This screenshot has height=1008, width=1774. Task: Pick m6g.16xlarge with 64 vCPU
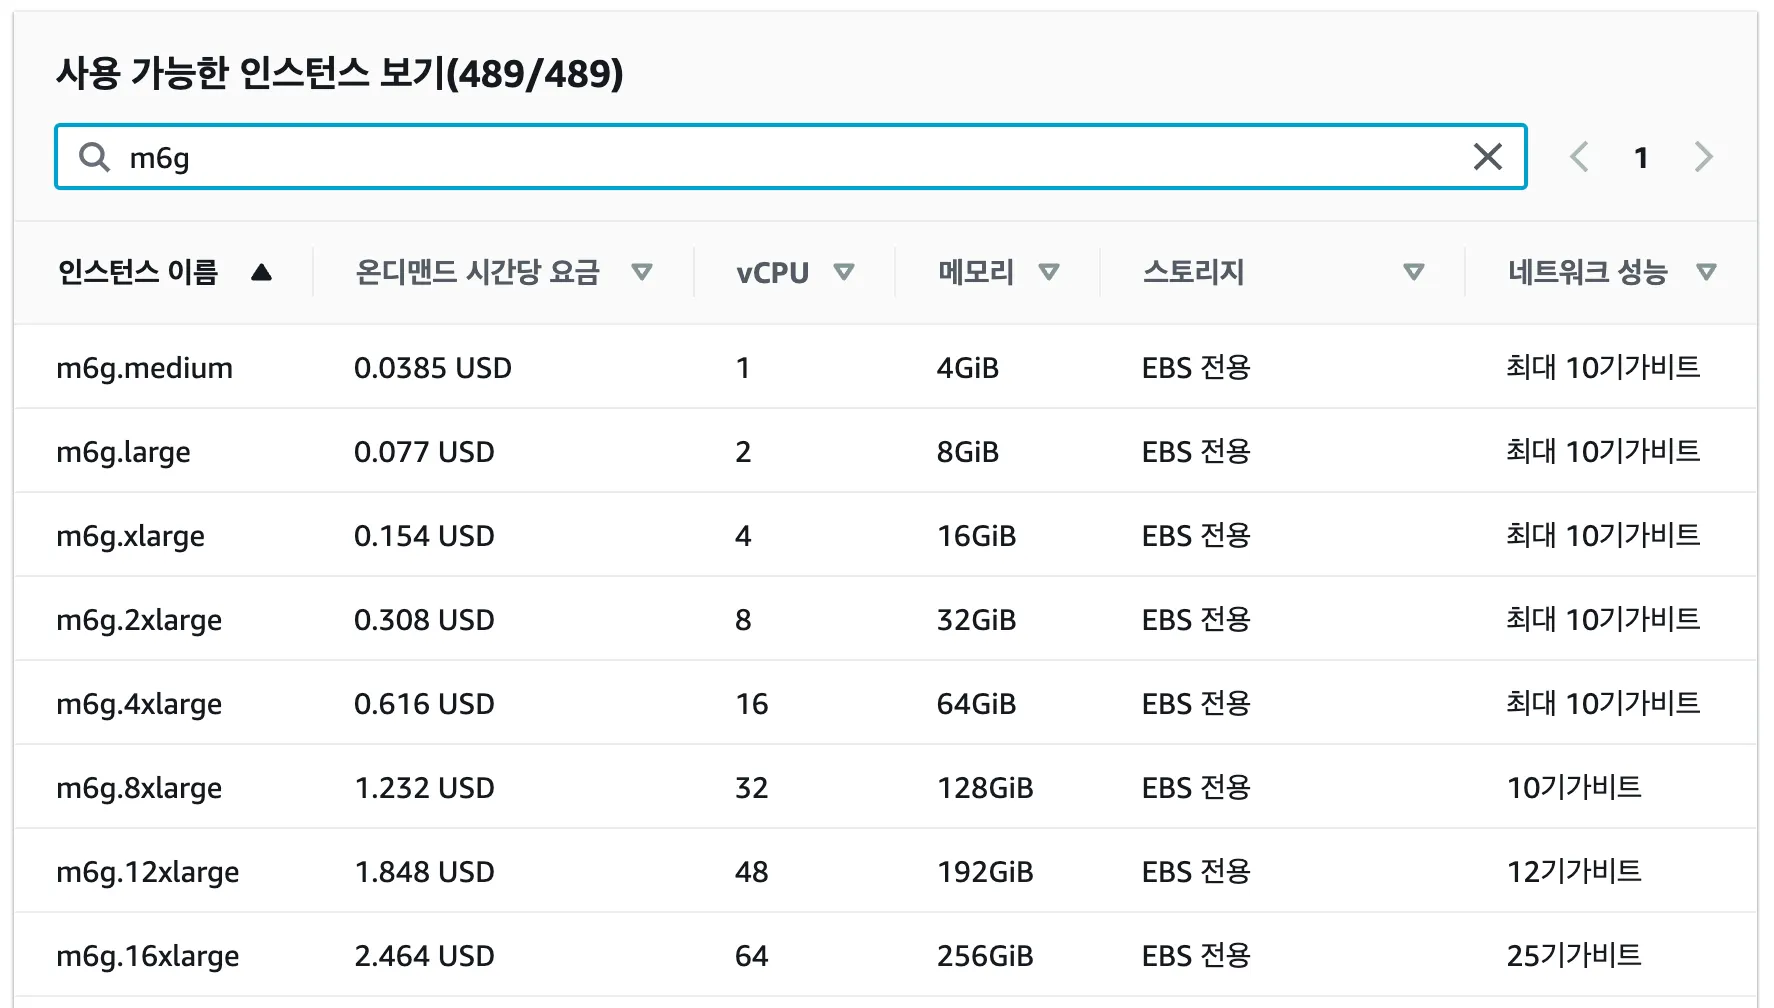[x=147, y=956]
